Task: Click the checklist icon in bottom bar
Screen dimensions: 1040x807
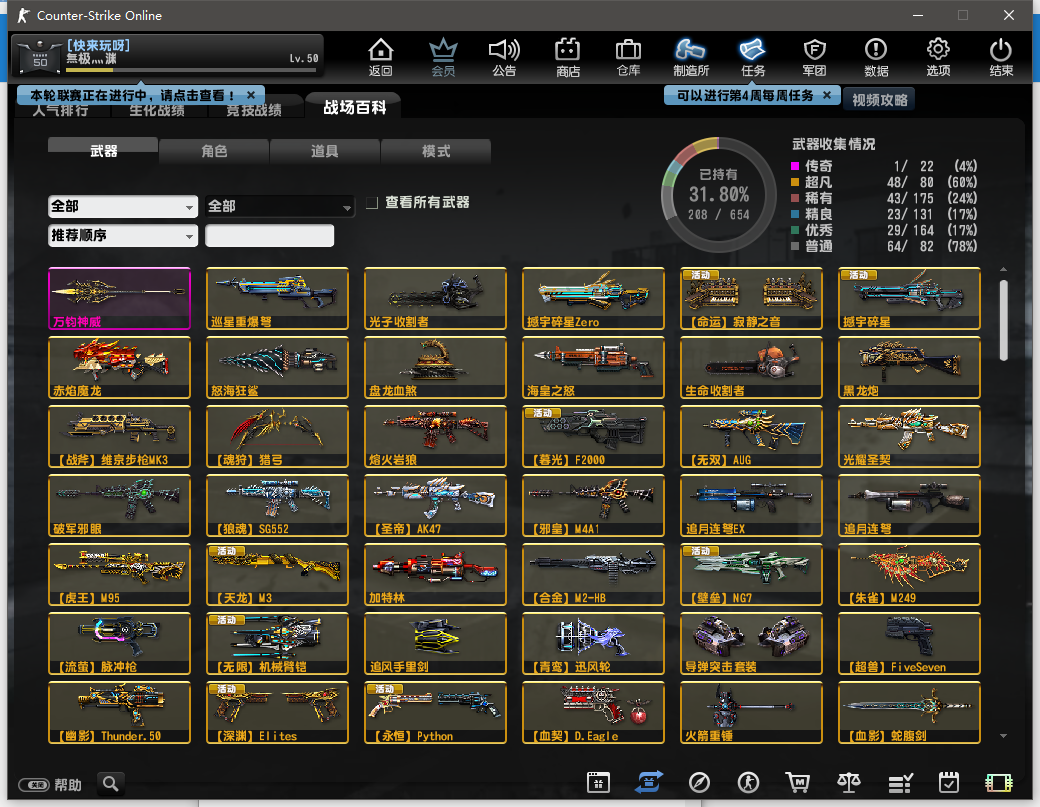Action: (x=900, y=784)
